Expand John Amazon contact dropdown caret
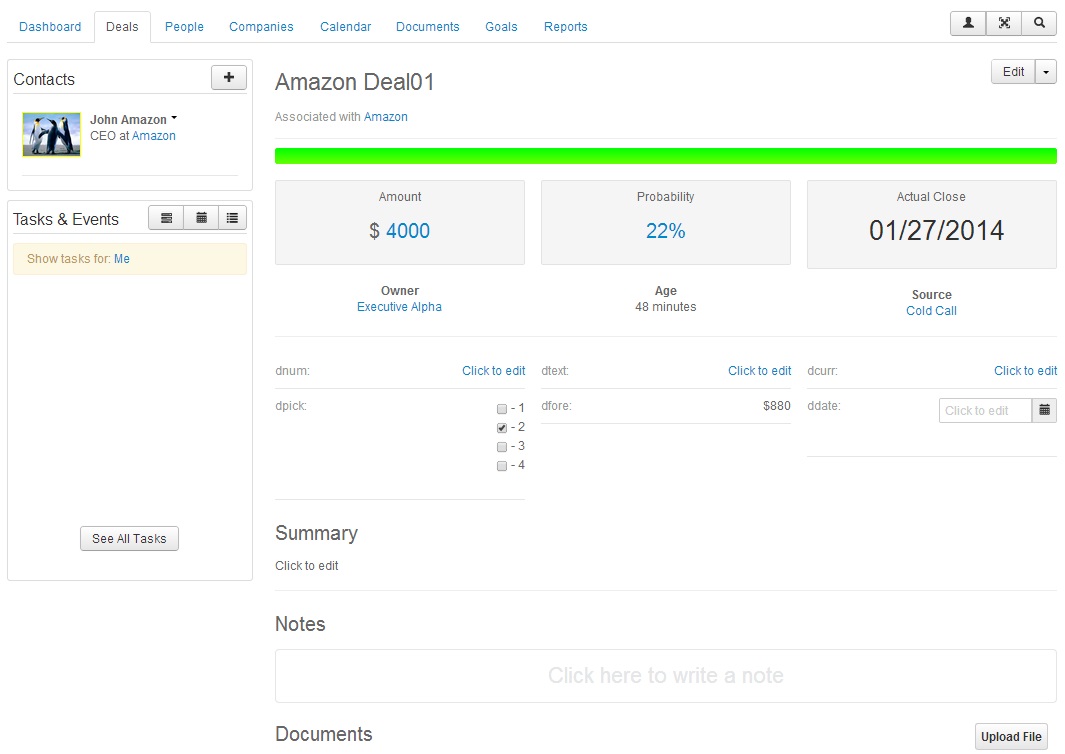 [x=174, y=118]
